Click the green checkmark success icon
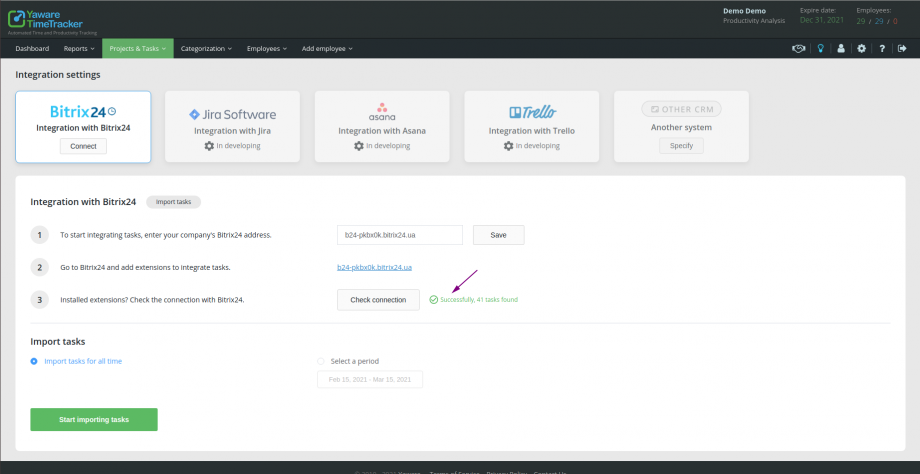Image resolution: width=920 pixels, height=474 pixels. (x=434, y=300)
